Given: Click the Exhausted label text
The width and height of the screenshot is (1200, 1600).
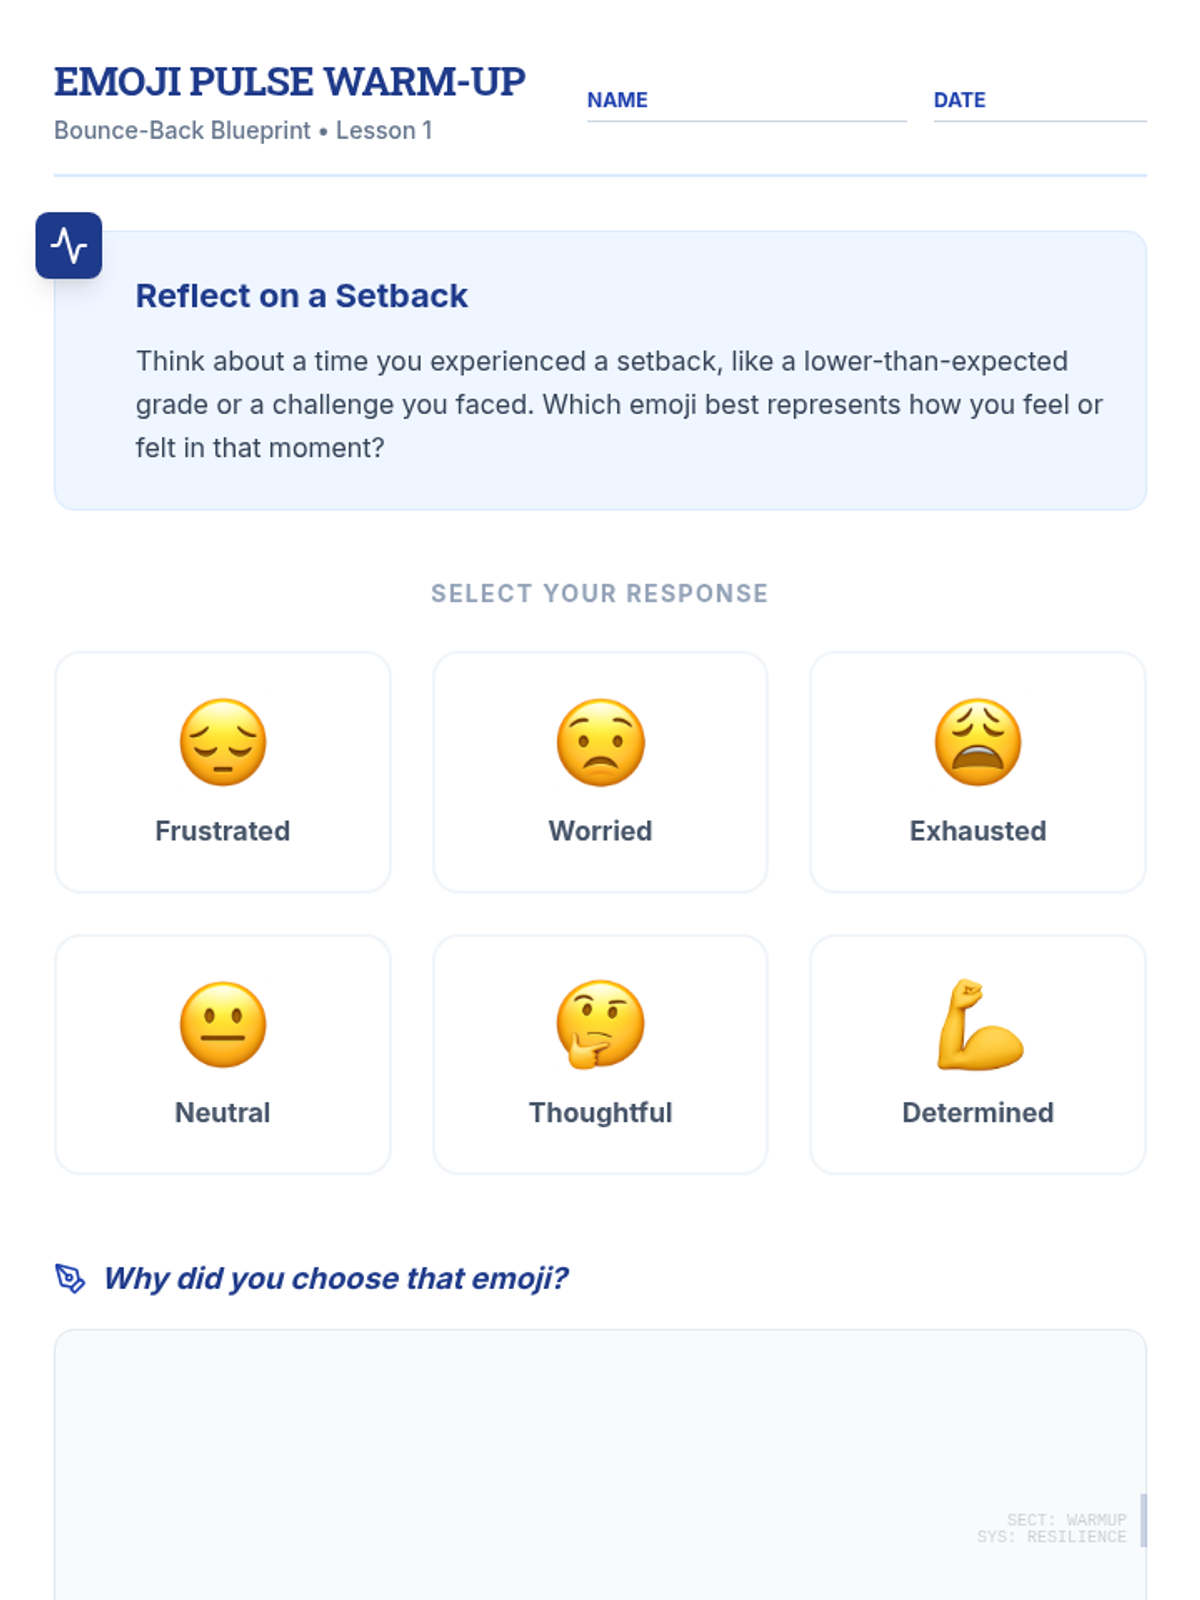Looking at the screenshot, I should [978, 831].
